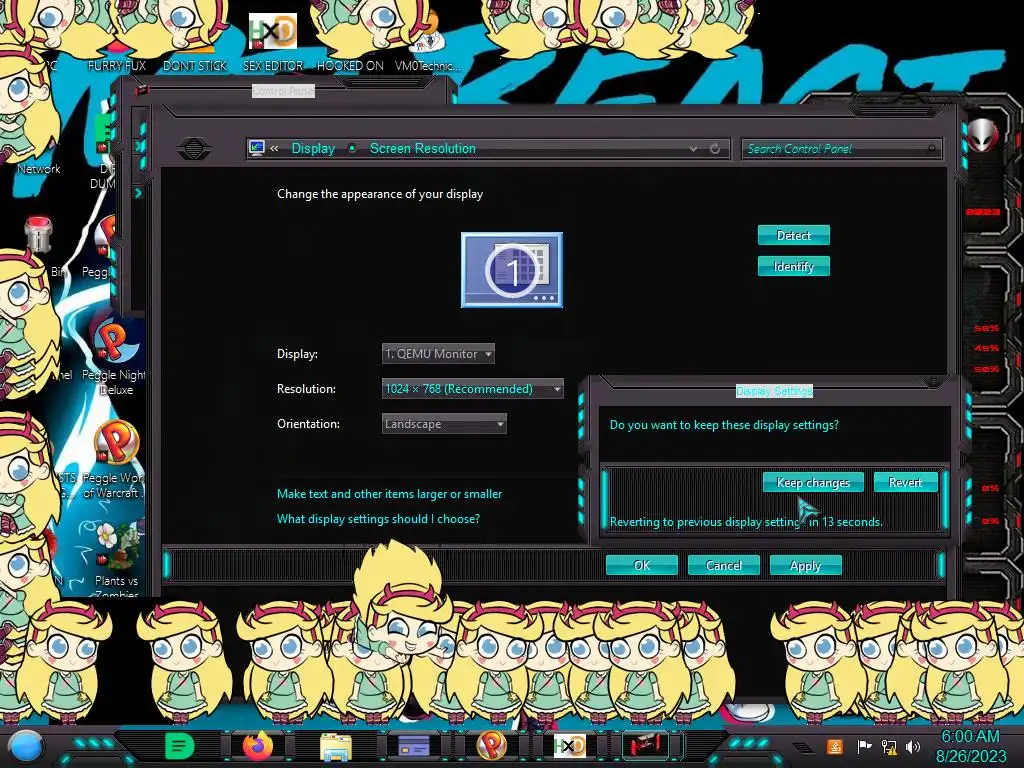Click OK in Screen Resolution window

coord(642,566)
